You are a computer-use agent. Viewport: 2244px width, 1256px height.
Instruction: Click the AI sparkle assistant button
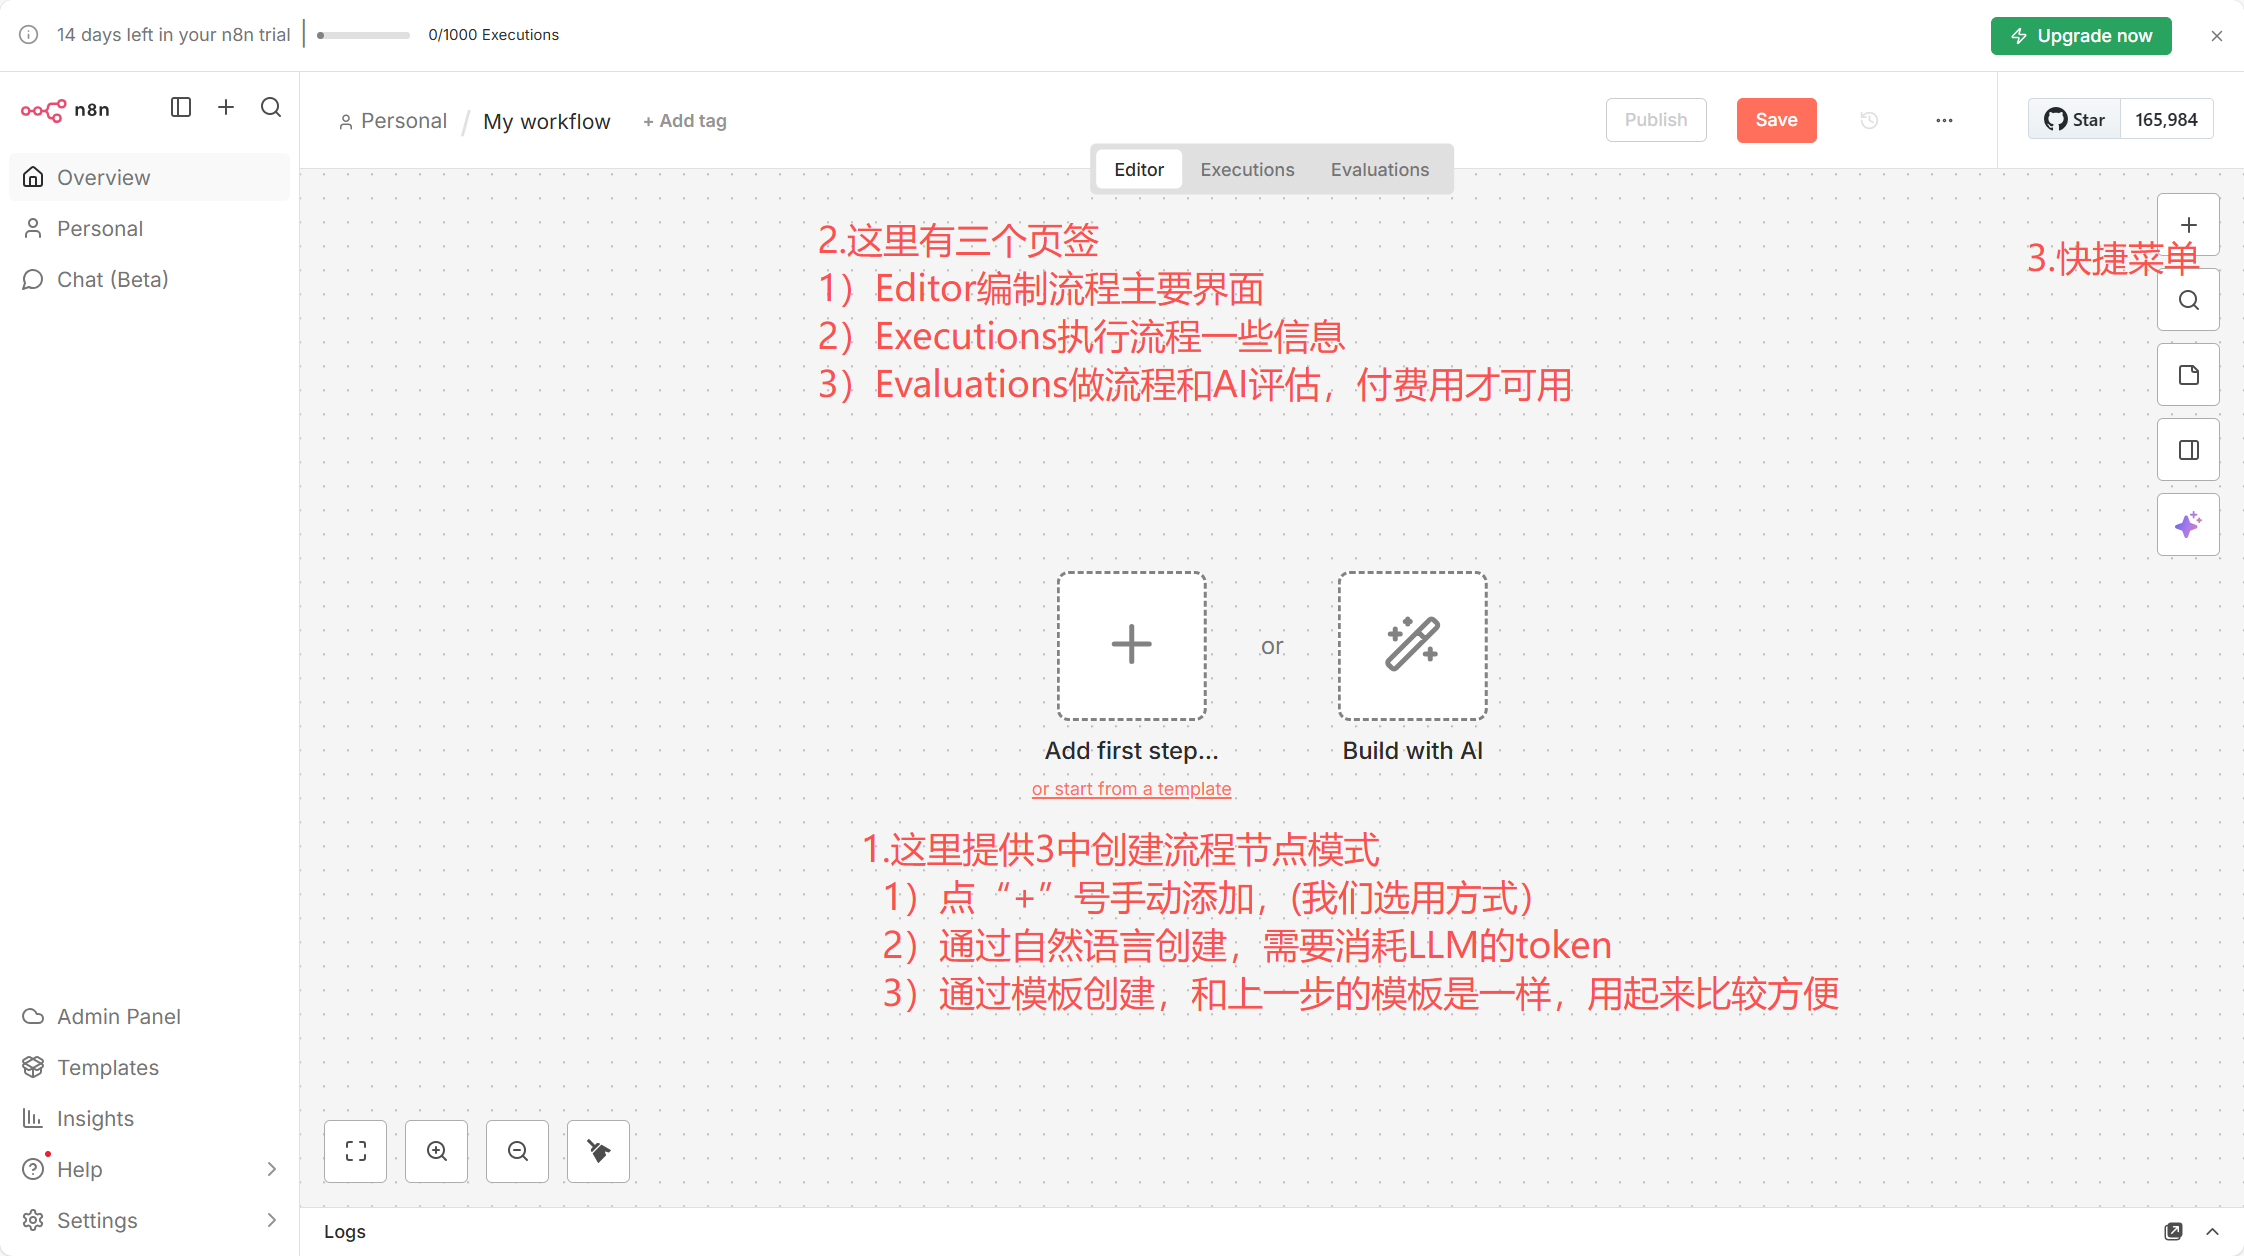coord(2188,525)
